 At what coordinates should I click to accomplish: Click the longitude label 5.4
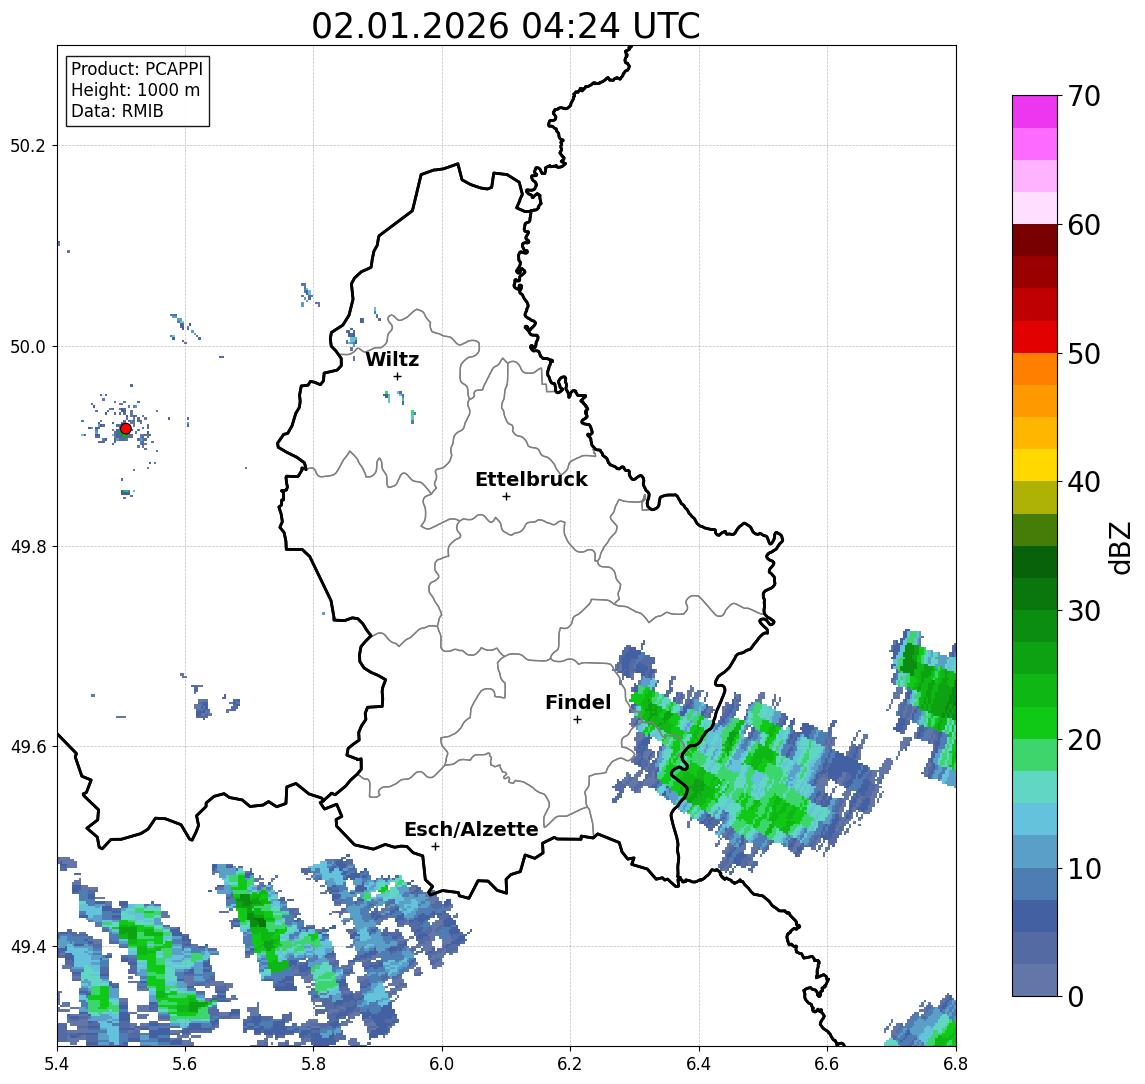(57, 1063)
